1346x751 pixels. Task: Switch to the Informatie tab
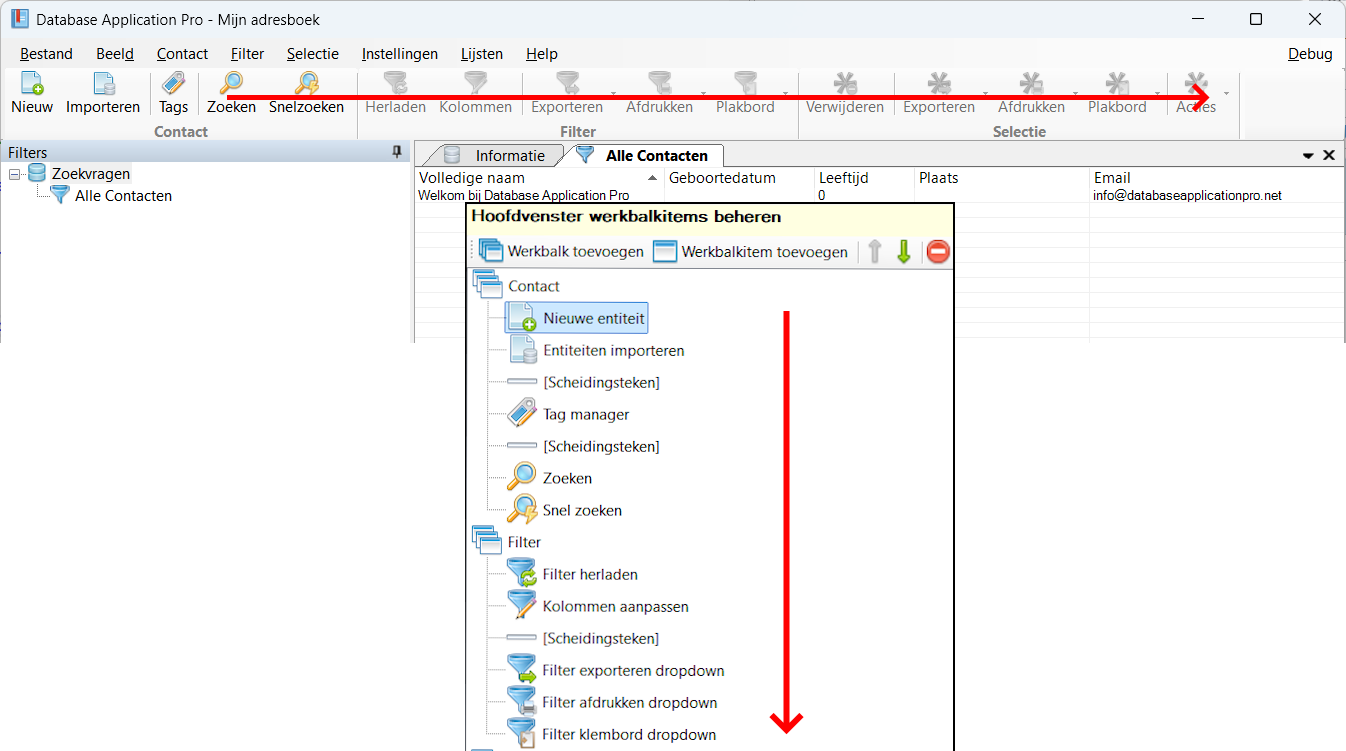tap(495, 156)
